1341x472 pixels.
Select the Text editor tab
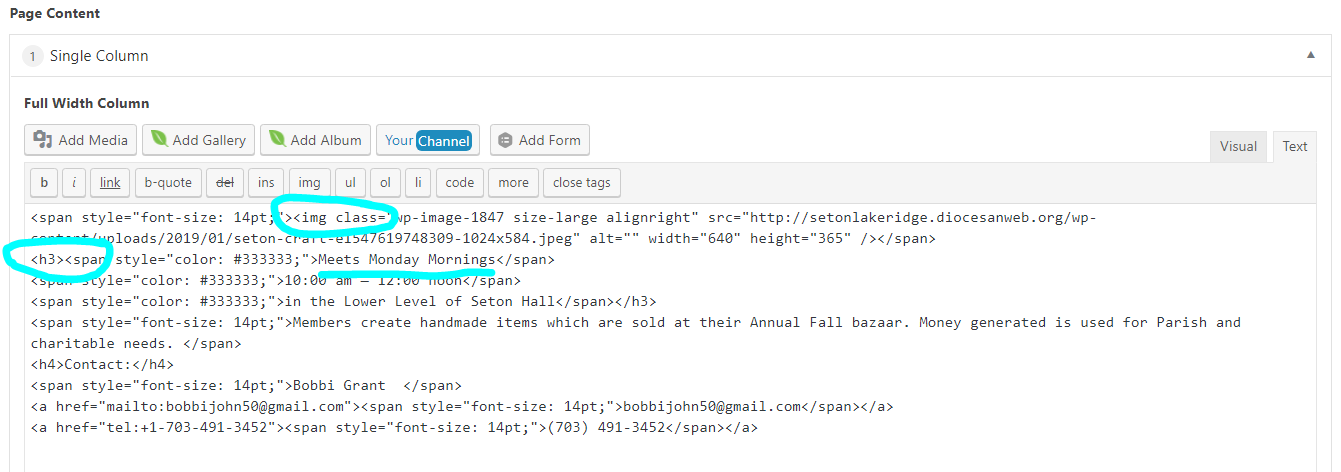click(1295, 146)
